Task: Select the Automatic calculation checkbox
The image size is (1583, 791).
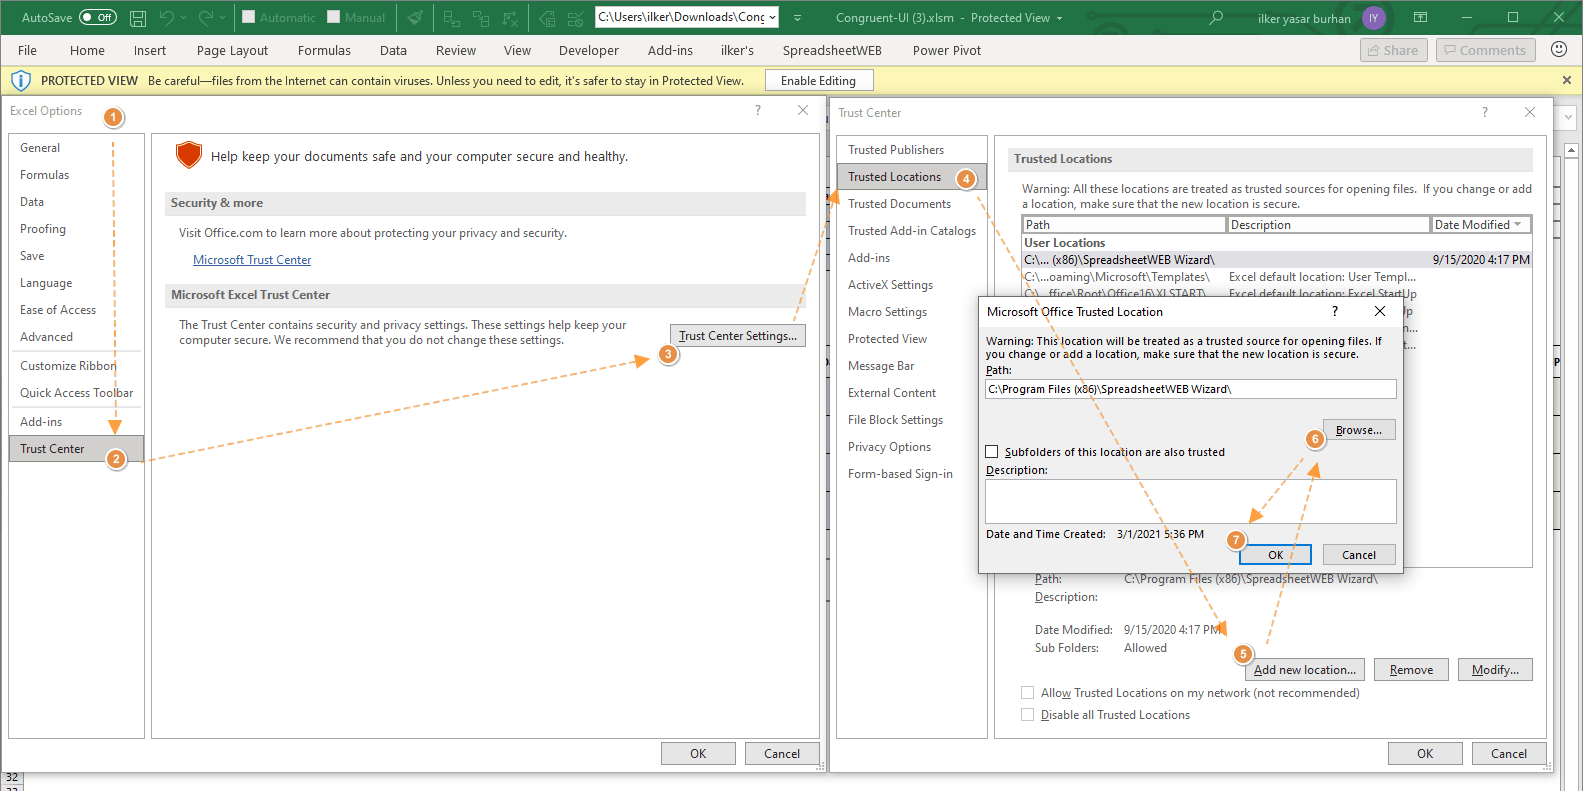Action: click(x=249, y=17)
